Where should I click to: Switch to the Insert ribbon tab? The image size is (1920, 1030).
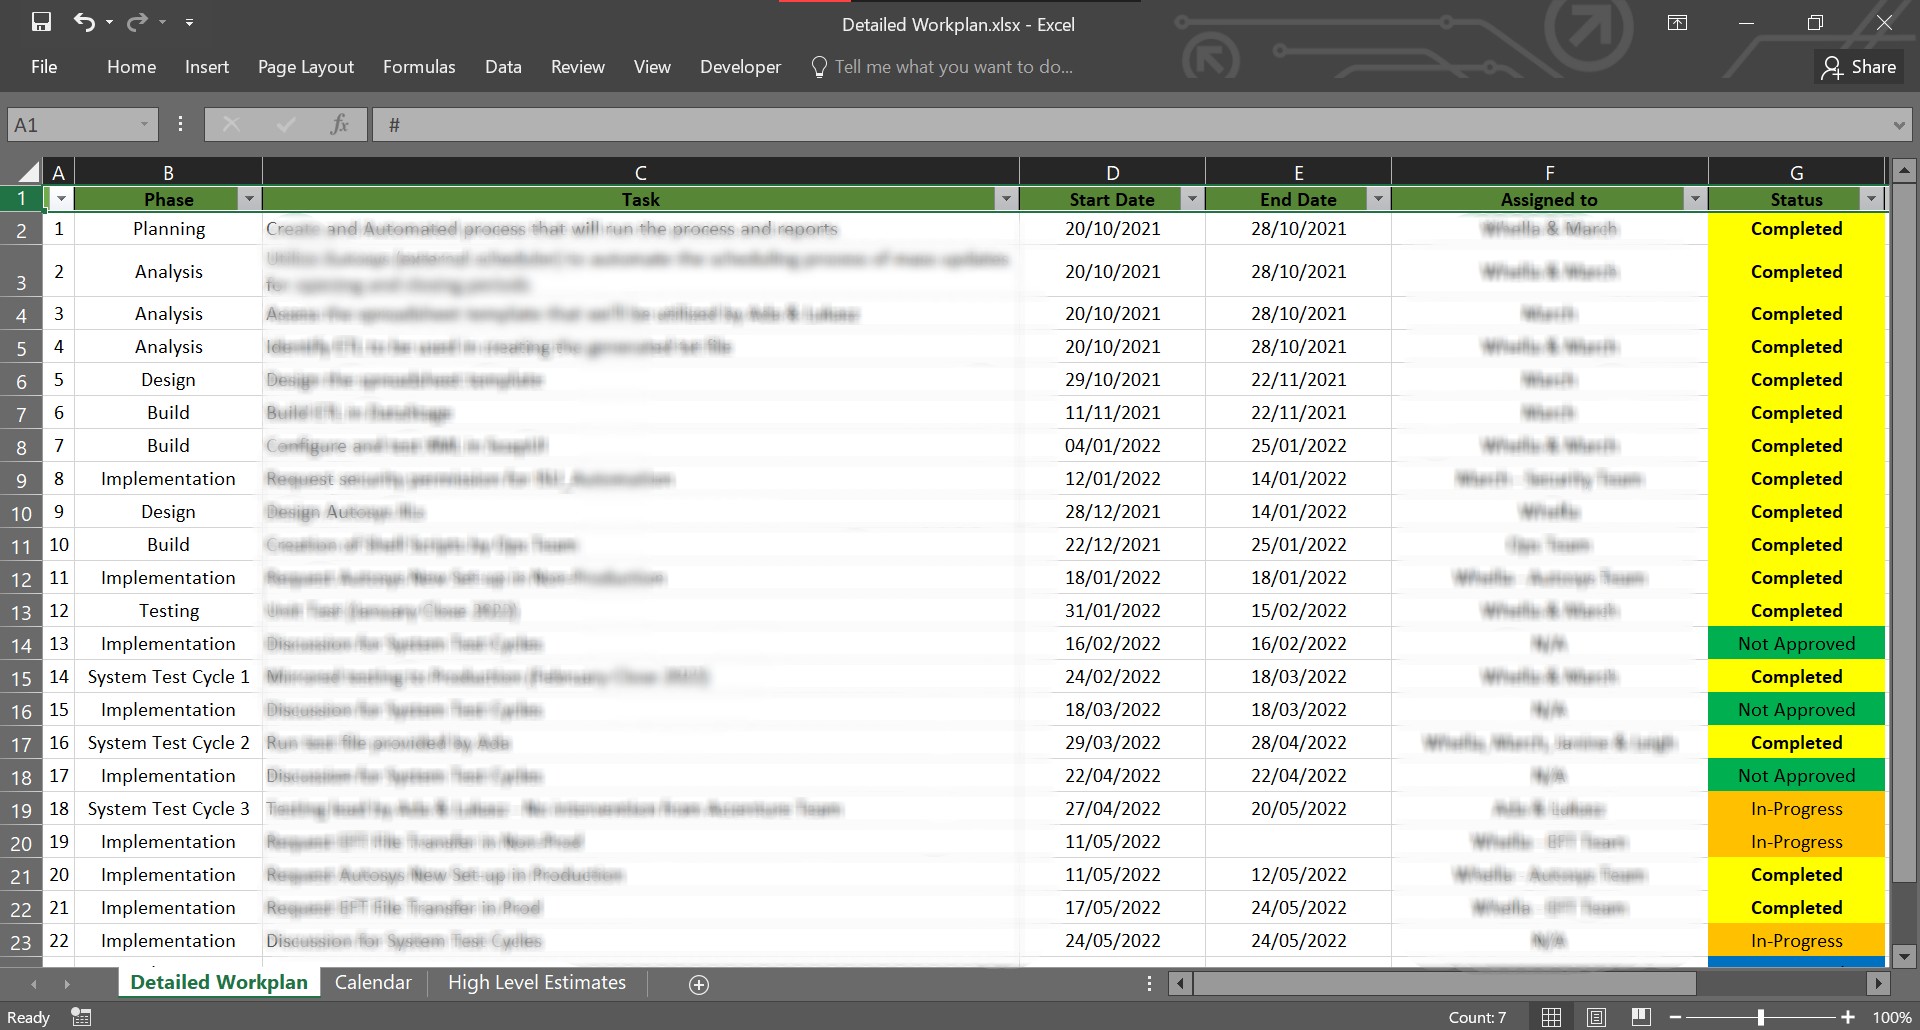tap(207, 67)
